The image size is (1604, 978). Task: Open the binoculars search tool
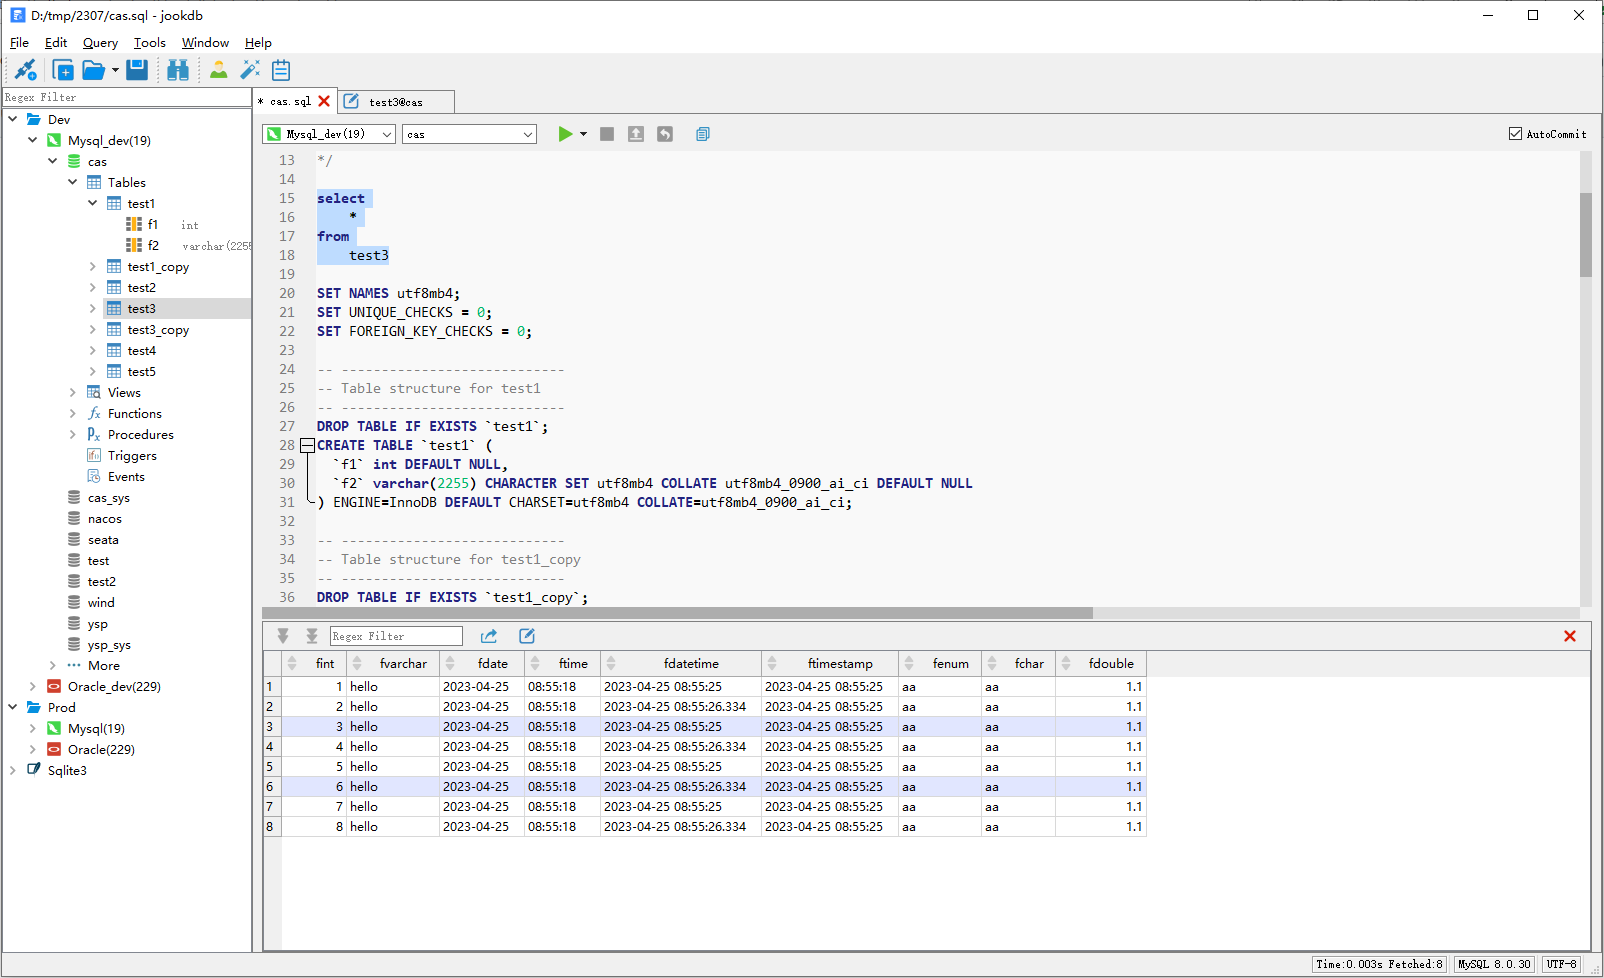178,70
